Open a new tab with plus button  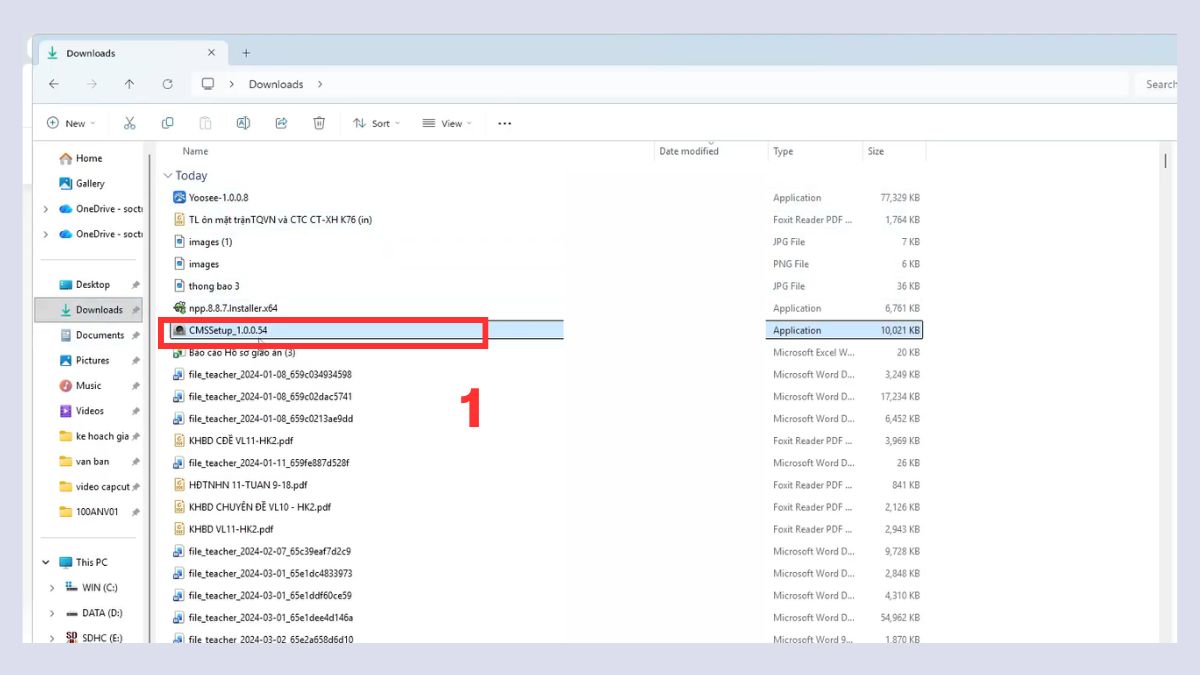pyautogui.click(x=246, y=53)
